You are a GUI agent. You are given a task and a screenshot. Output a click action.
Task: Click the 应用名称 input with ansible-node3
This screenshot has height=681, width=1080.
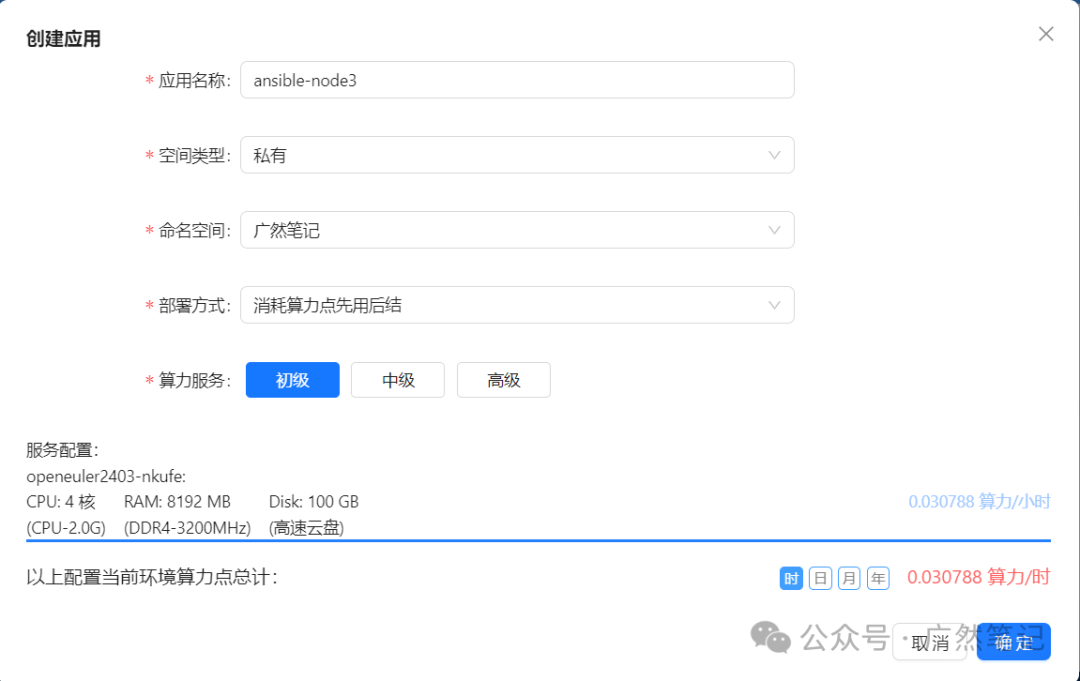click(x=517, y=80)
